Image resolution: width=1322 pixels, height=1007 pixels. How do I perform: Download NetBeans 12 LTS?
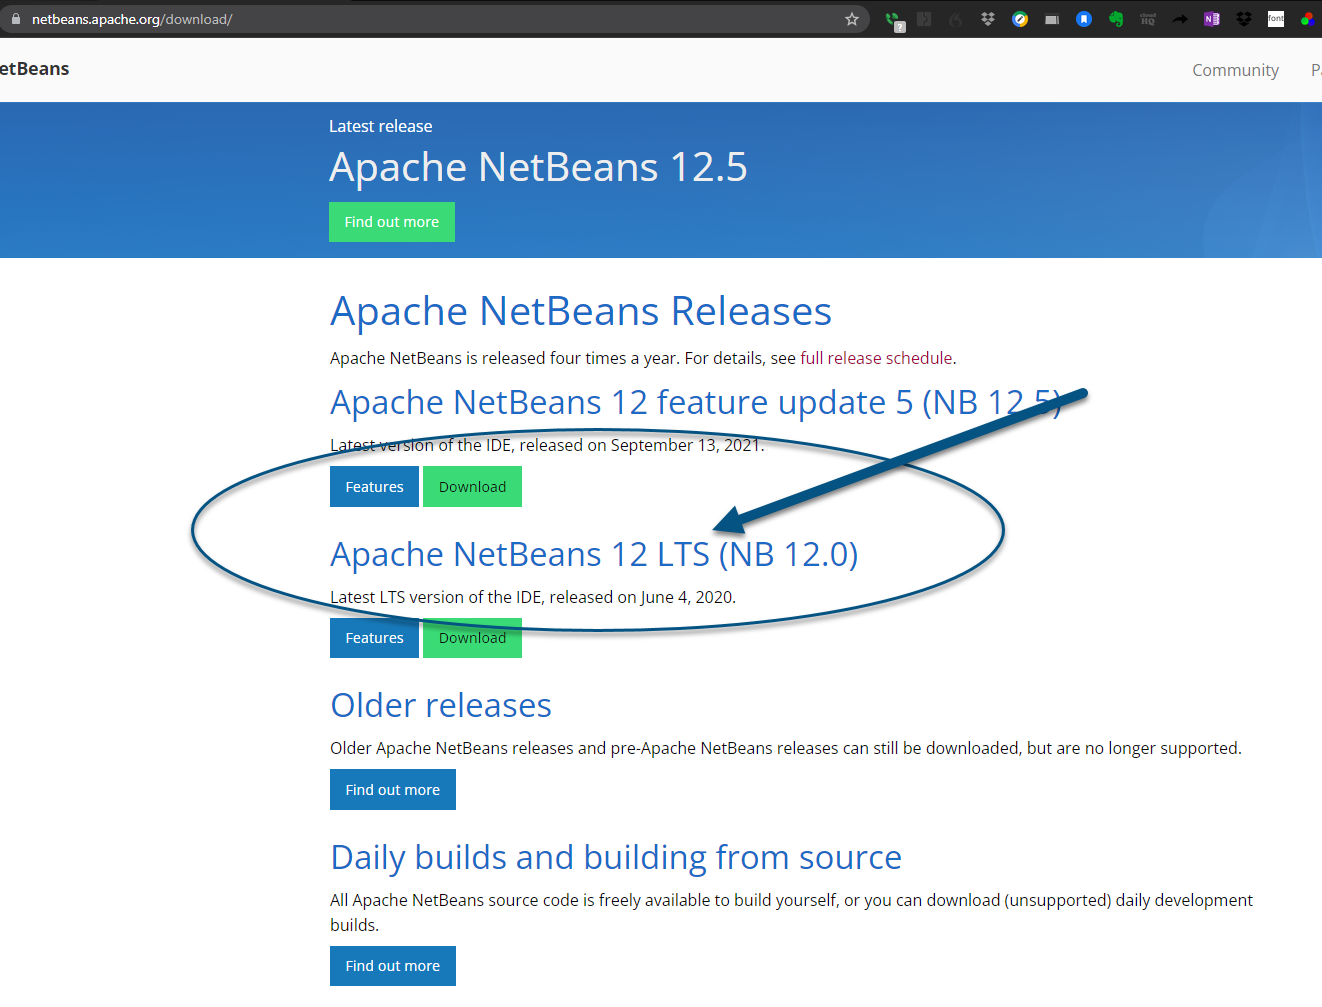click(472, 638)
